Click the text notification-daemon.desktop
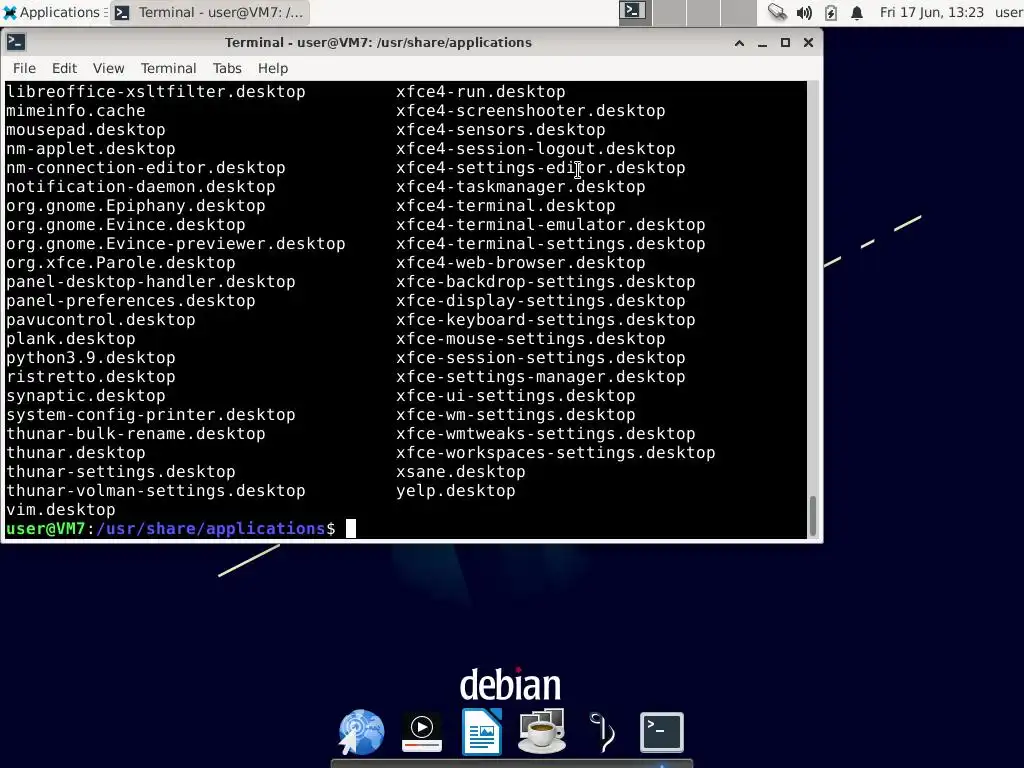Screen dimensions: 1024x768 [140, 186]
